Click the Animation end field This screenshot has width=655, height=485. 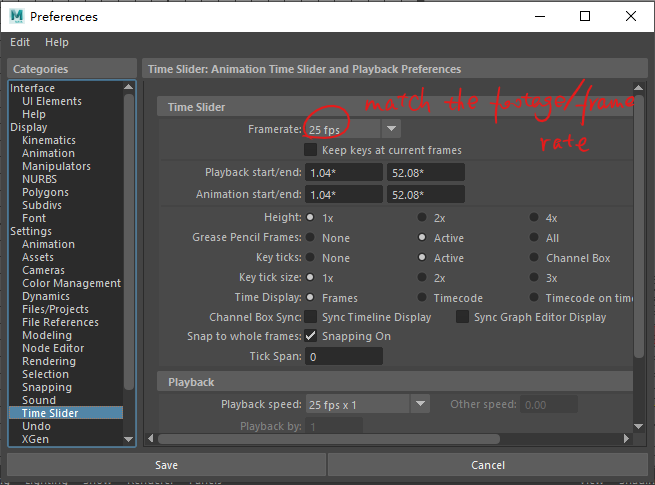tap(426, 195)
